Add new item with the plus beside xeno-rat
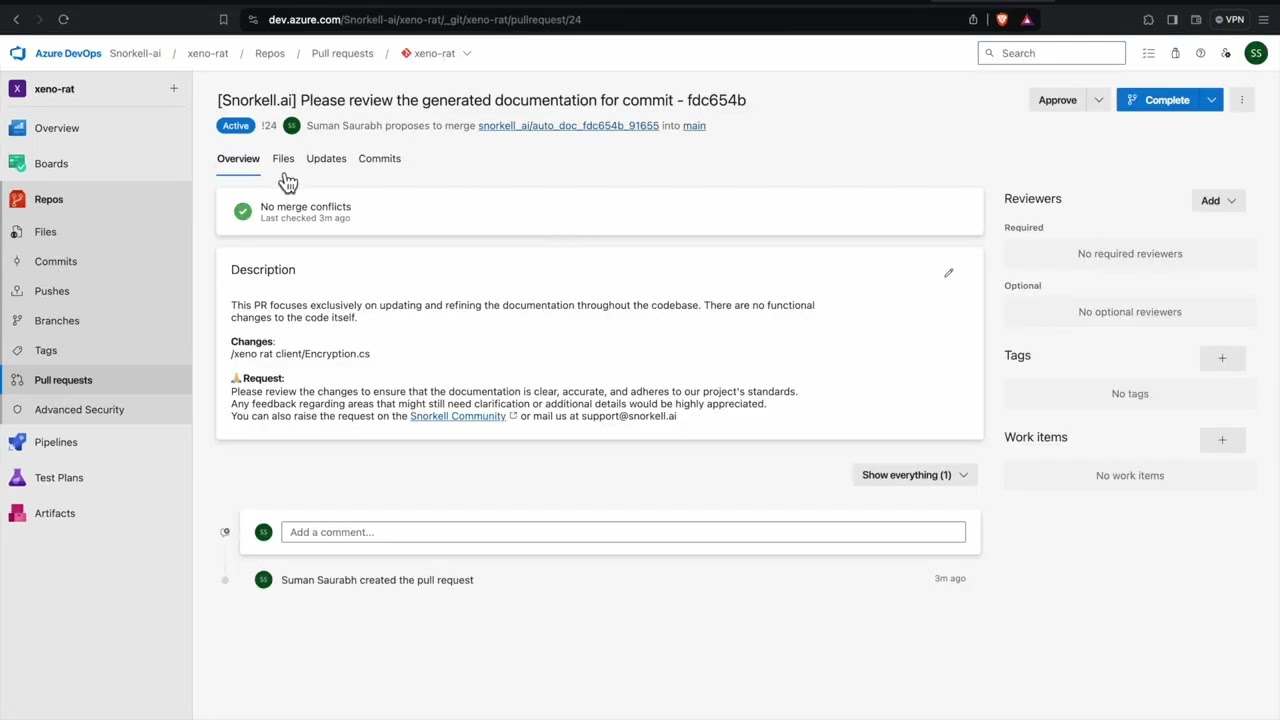 (x=173, y=89)
